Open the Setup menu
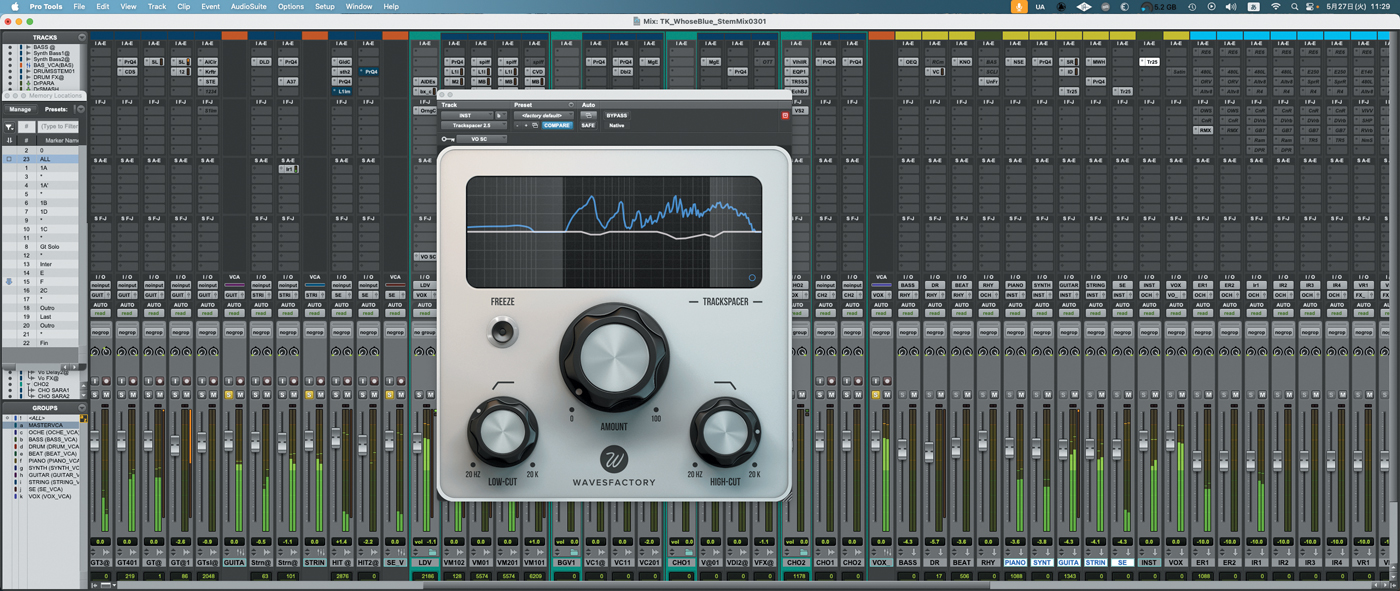Viewport: 1400px width, 591px height. pos(325,6)
